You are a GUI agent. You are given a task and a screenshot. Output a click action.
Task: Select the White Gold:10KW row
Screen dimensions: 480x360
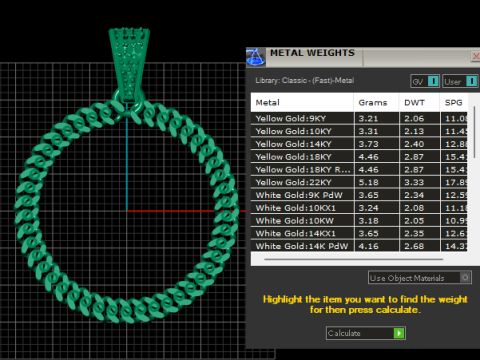click(359, 220)
